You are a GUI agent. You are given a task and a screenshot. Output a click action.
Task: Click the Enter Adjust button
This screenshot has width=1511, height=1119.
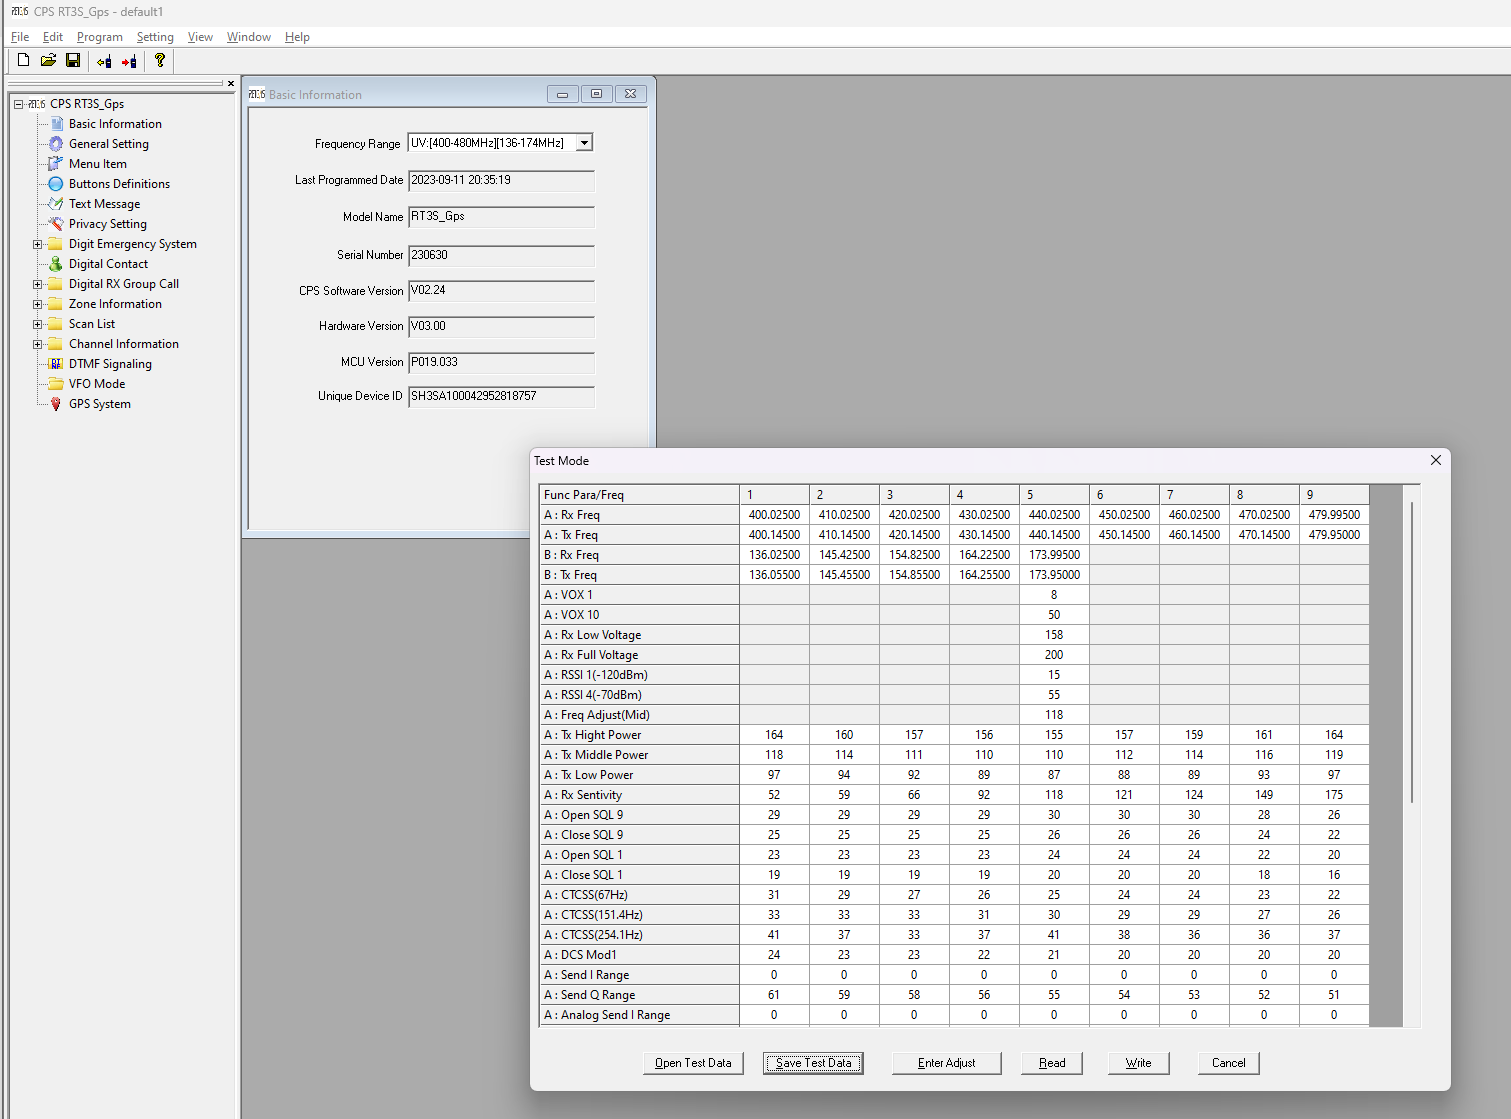[x=946, y=1063]
